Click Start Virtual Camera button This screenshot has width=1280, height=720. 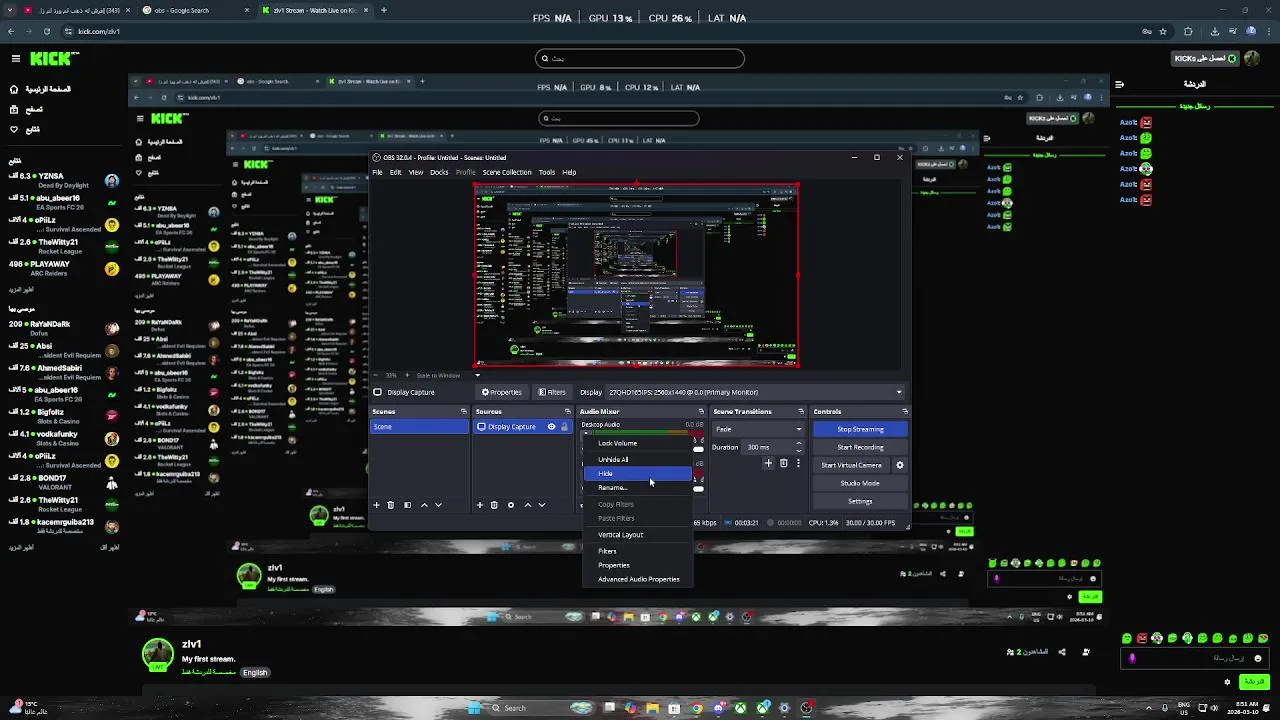point(852,465)
